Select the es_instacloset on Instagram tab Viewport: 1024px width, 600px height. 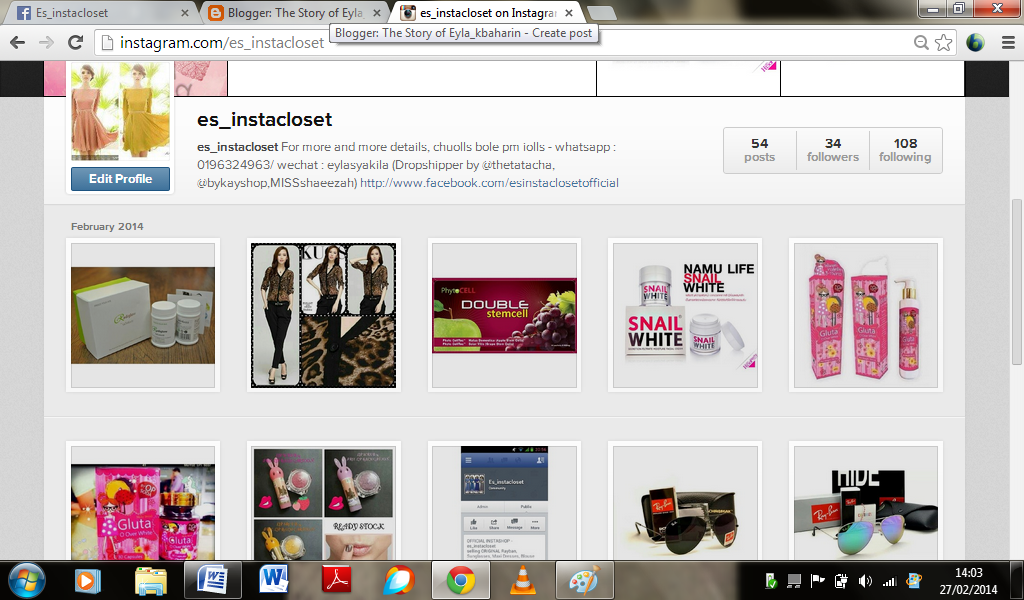click(487, 12)
